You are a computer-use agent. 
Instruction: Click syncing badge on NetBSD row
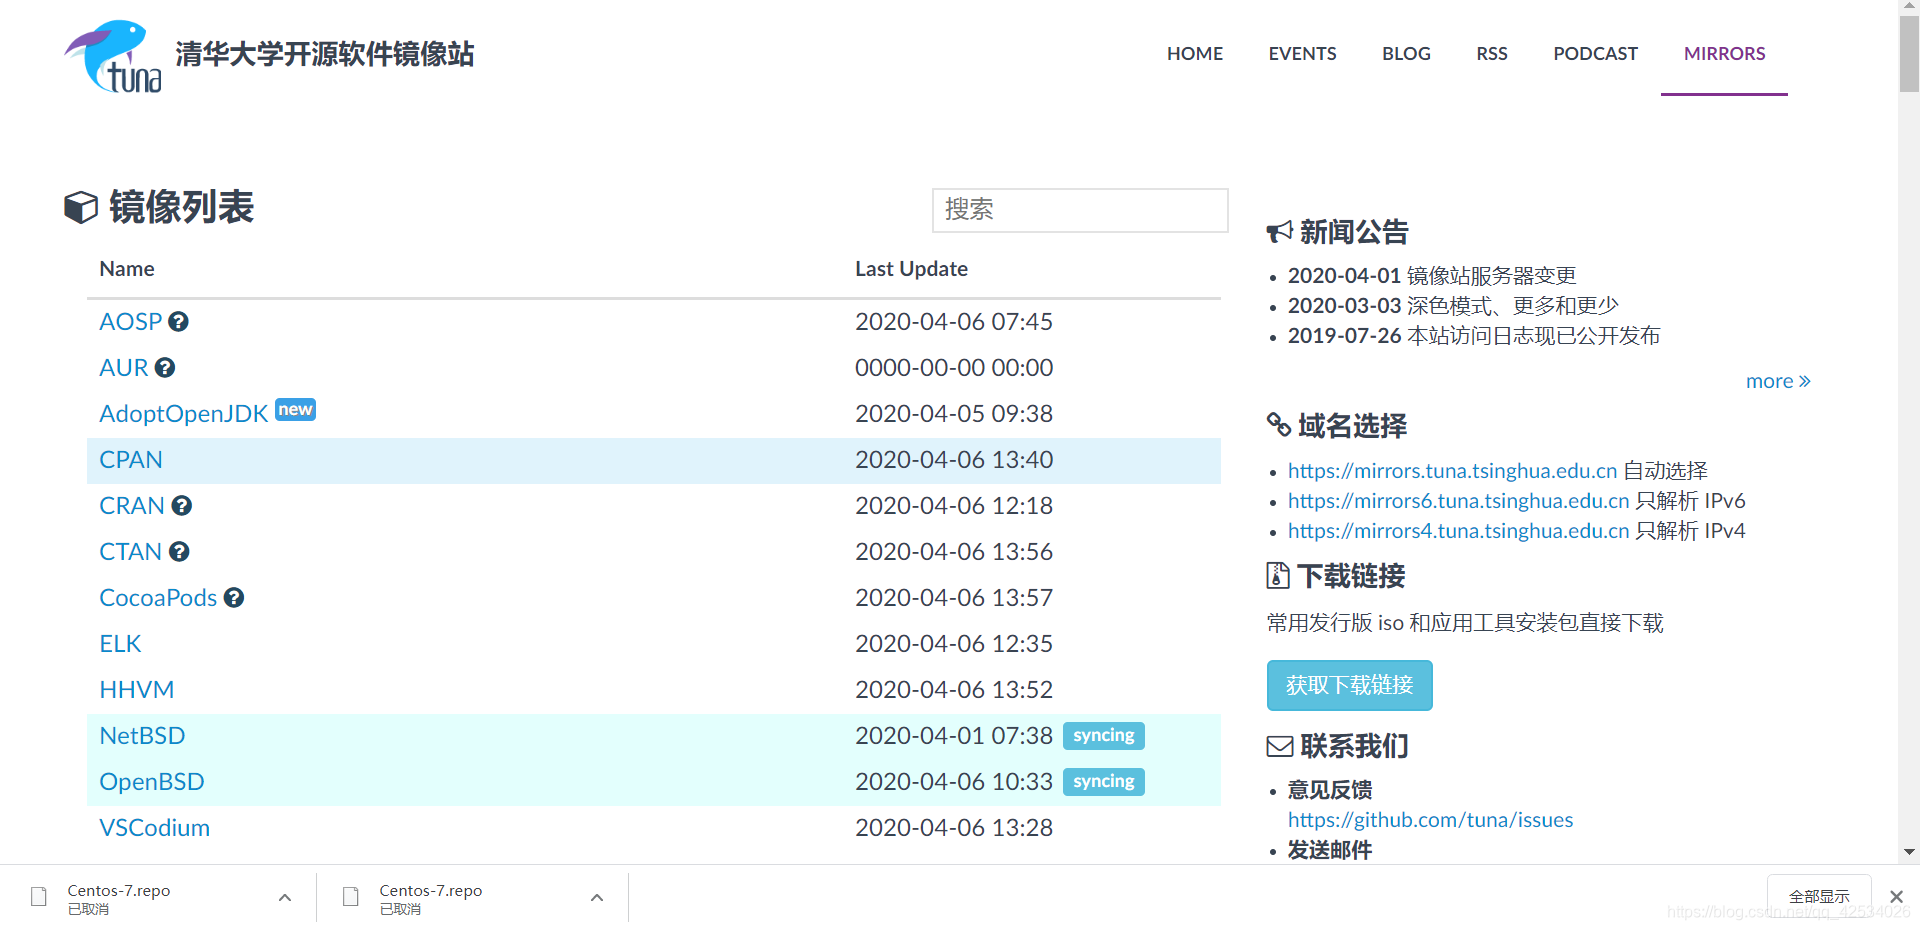pos(1103,736)
